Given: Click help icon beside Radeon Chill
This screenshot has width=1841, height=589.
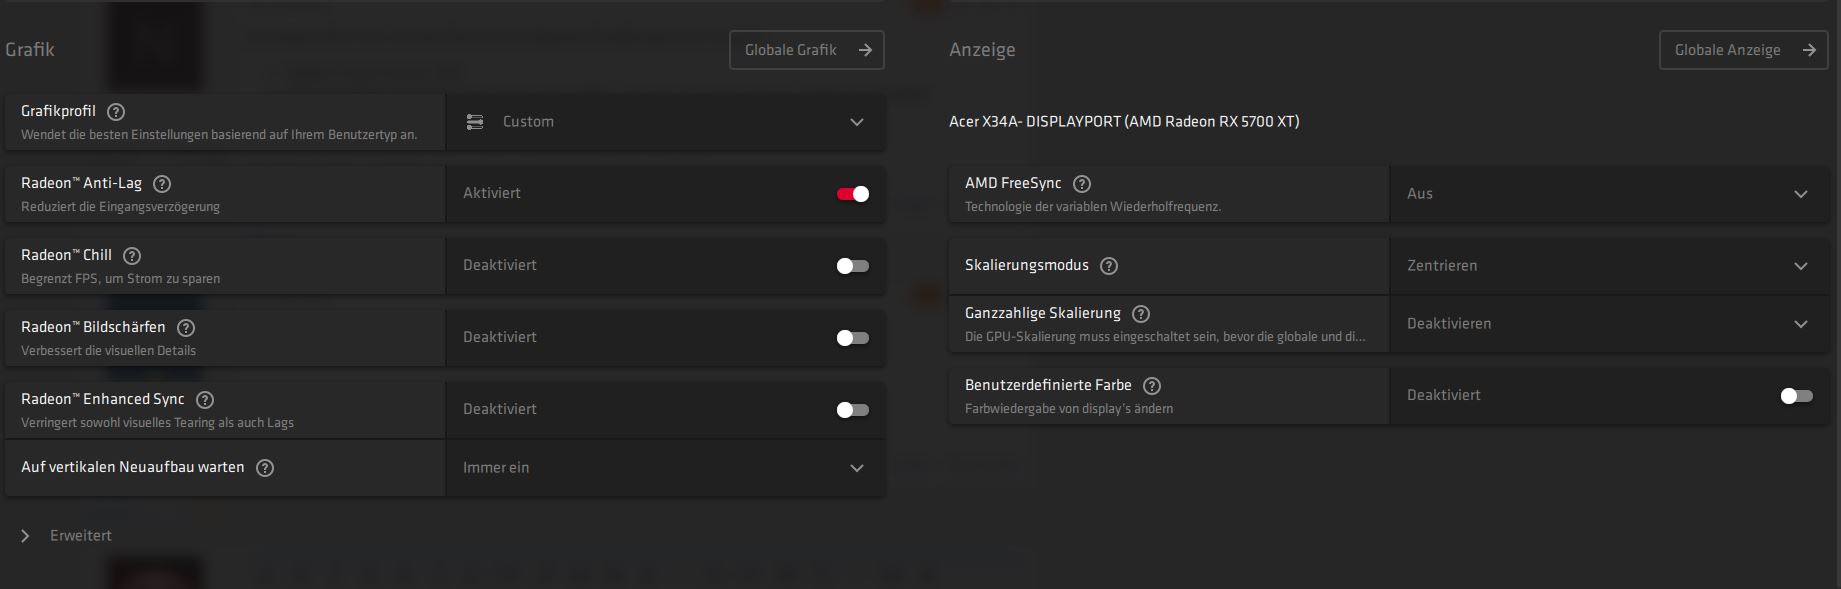Looking at the screenshot, I should [132, 256].
